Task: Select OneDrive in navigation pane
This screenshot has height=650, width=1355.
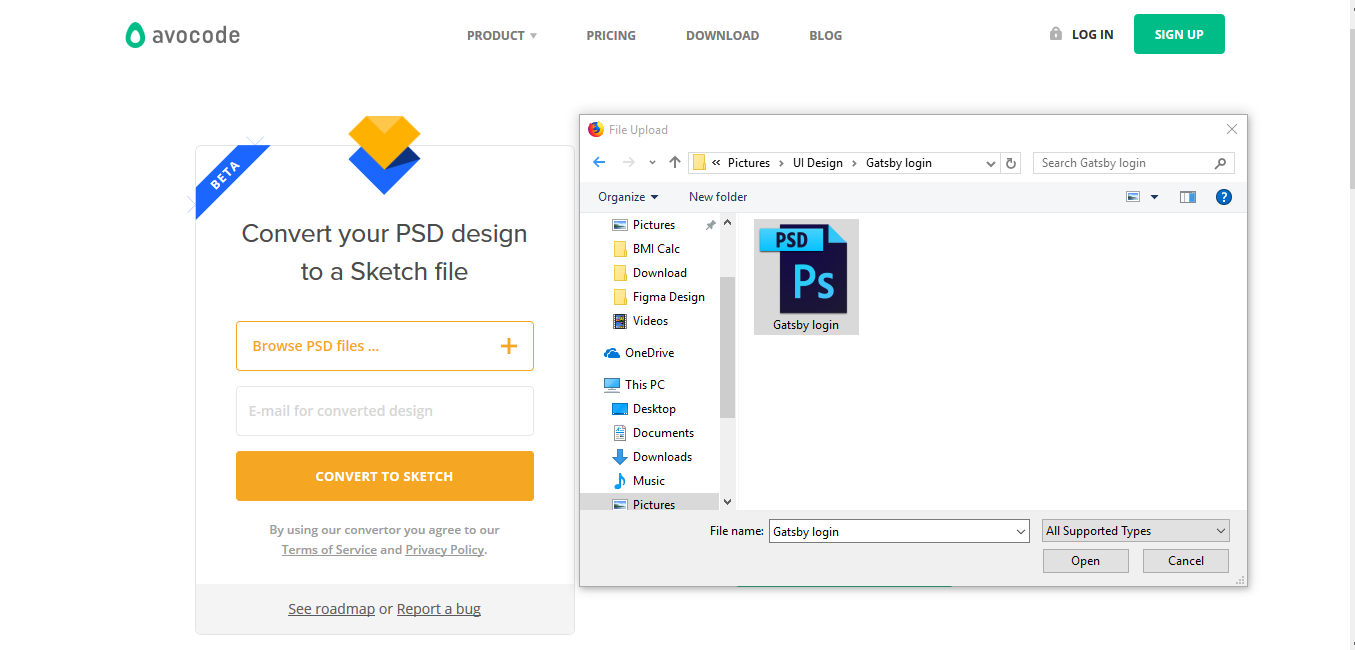Action: pyautogui.click(x=649, y=353)
